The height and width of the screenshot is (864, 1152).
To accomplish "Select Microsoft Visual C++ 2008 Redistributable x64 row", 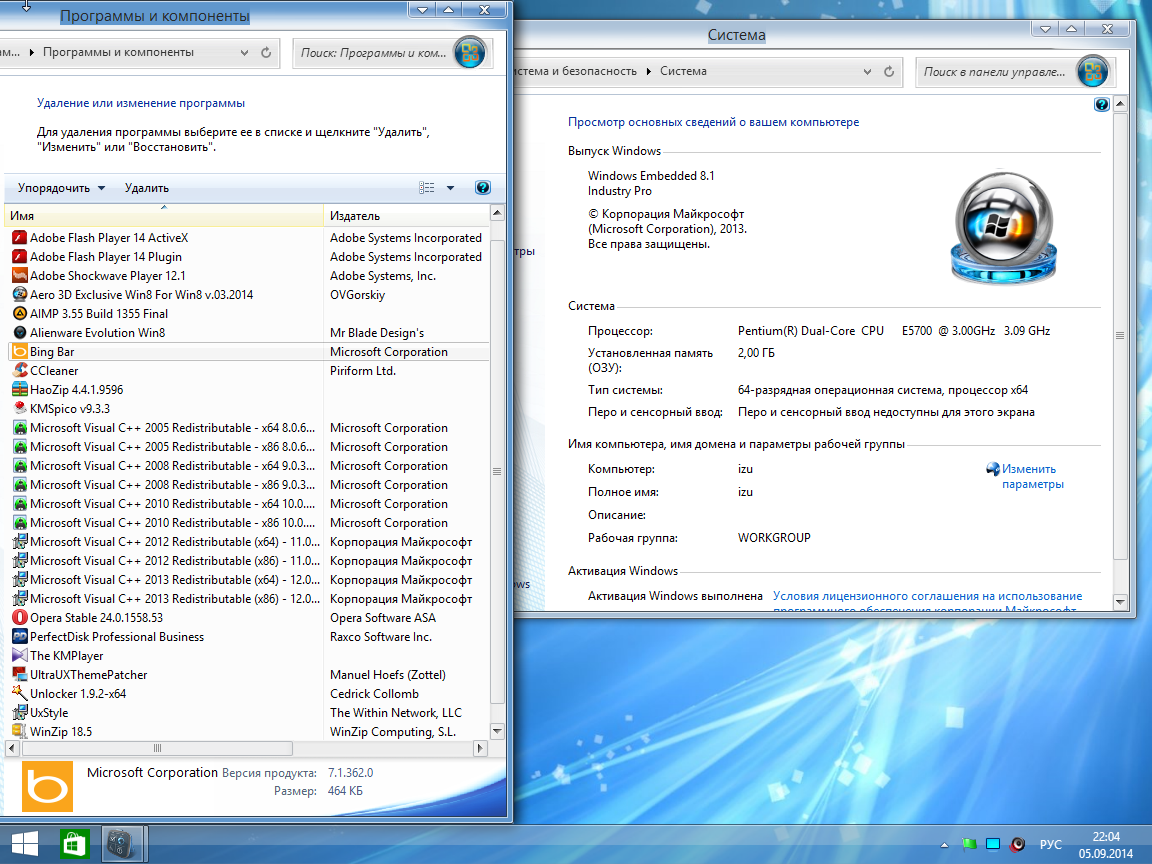I will (x=248, y=466).
